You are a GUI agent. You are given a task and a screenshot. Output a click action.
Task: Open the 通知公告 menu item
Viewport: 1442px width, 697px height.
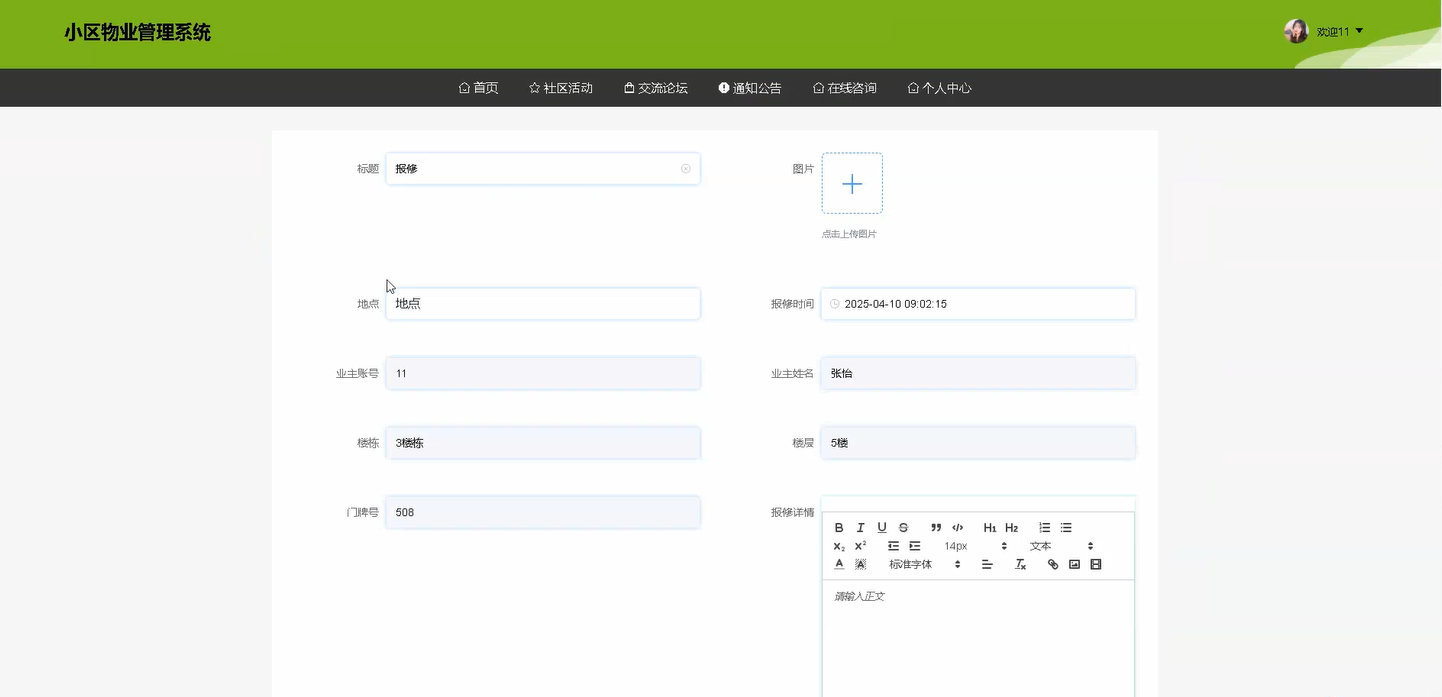(750, 88)
